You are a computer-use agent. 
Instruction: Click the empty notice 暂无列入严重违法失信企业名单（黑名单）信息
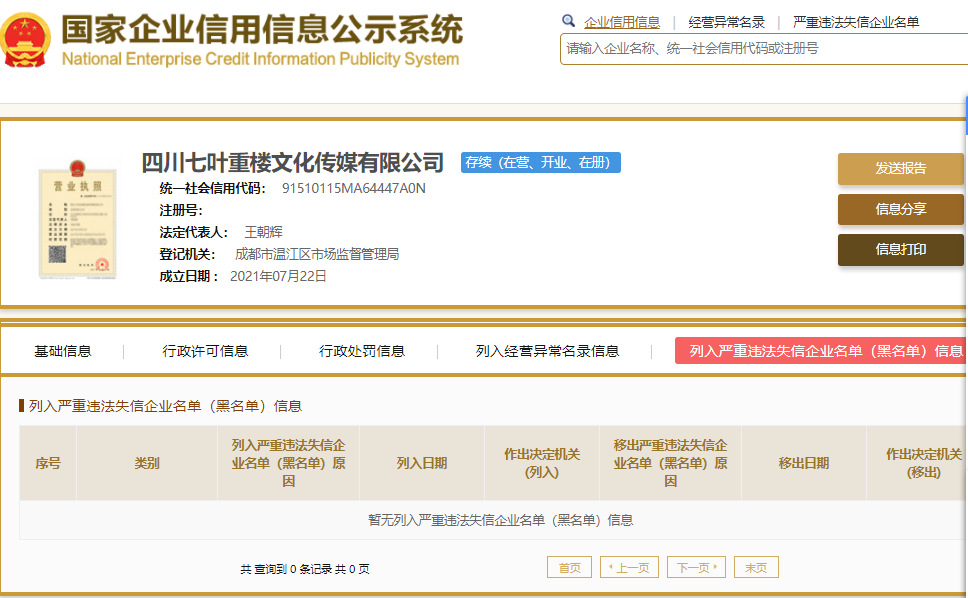(501, 520)
